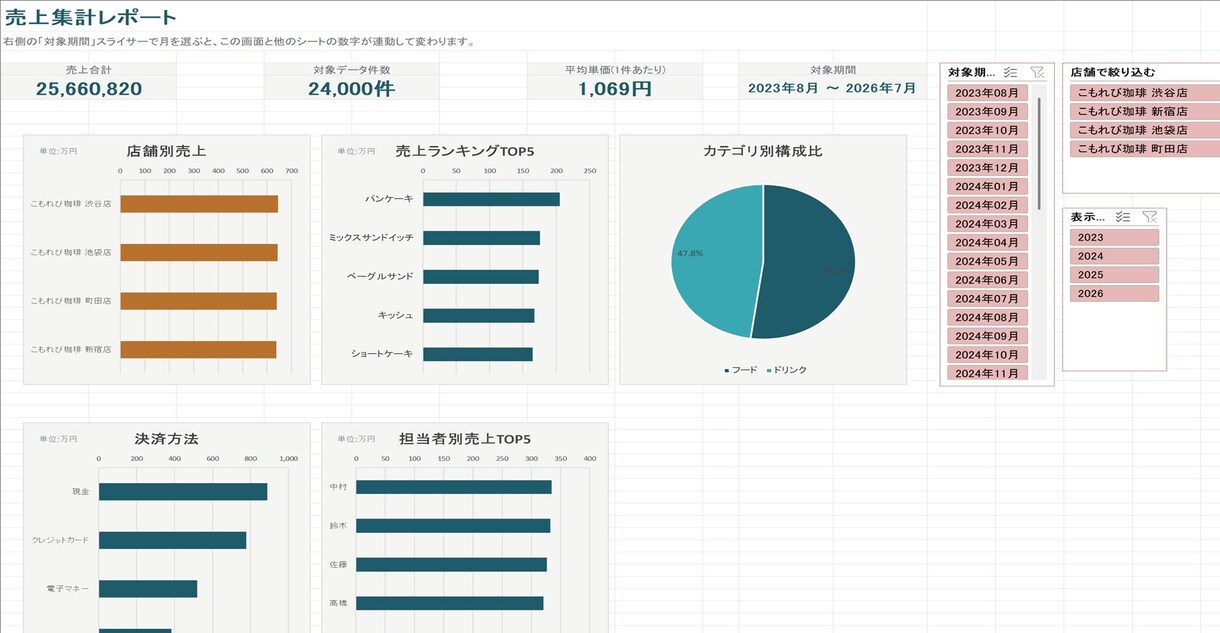Toggle multi-select in the 対象期 slicer
The image size is (1220, 633).
(x=1010, y=72)
